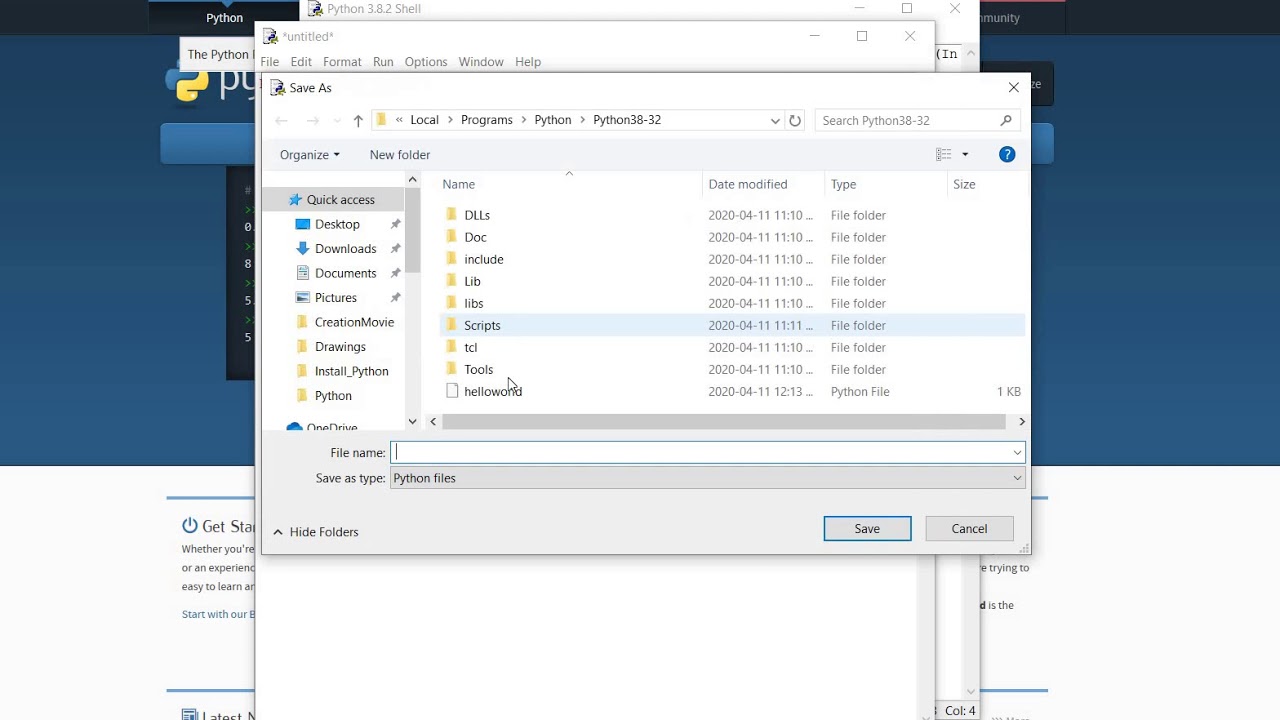Click the Cancel button
The width and height of the screenshot is (1280, 720).
(969, 529)
